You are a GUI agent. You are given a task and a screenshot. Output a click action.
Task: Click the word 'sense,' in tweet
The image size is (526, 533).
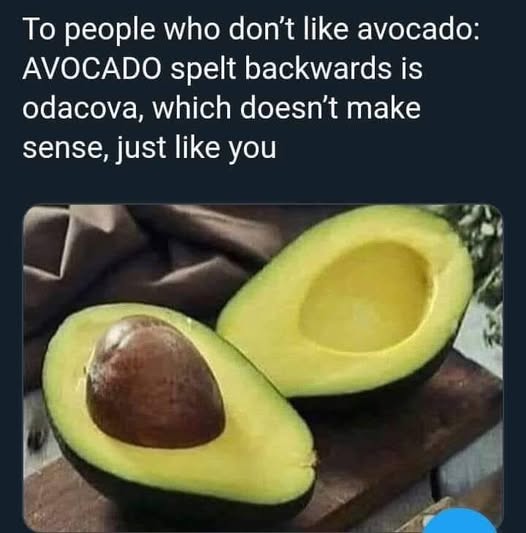point(65,148)
